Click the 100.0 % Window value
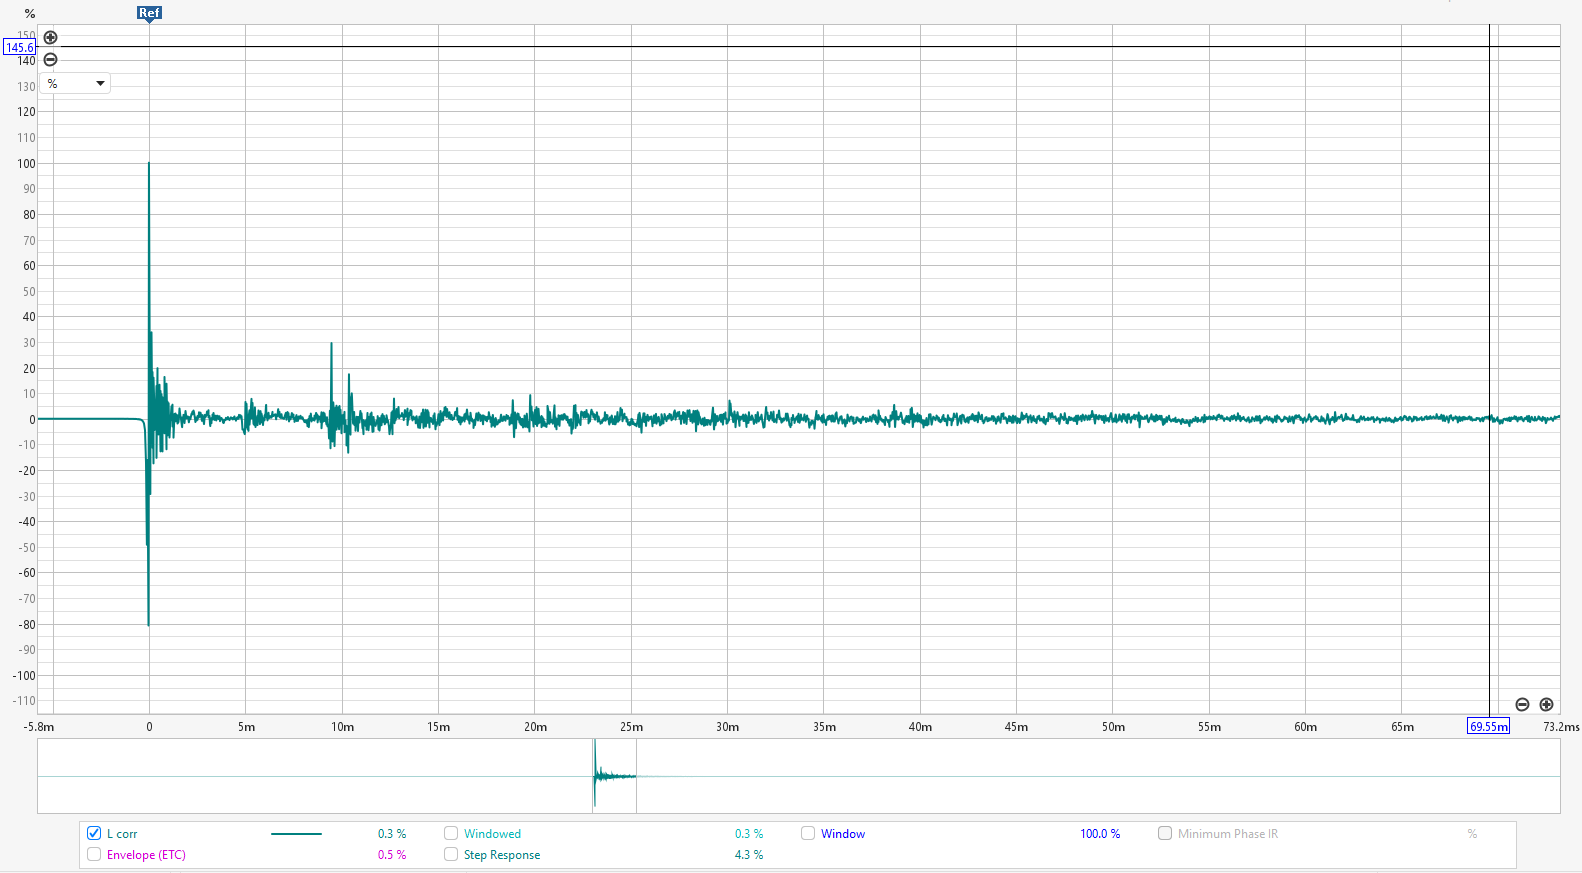Image resolution: width=1582 pixels, height=873 pixels. point(1100,834)
